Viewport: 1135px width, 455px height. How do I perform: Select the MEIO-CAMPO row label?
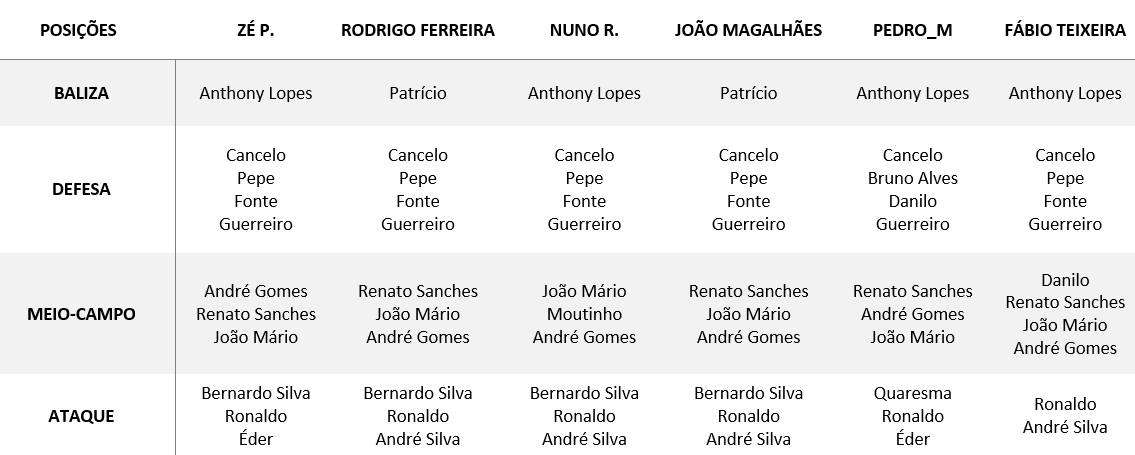click(81, 314)
